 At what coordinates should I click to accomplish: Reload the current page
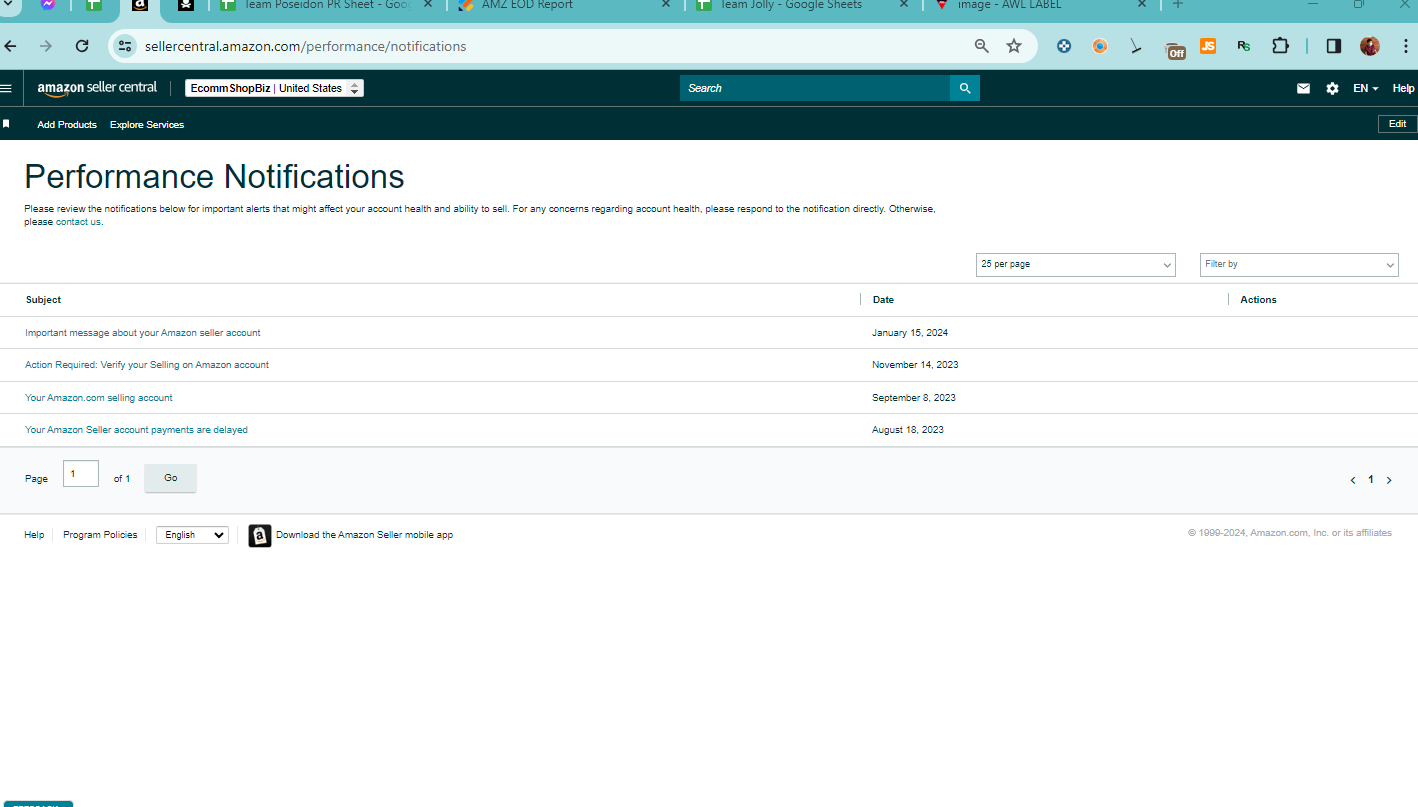click(82, 46)
